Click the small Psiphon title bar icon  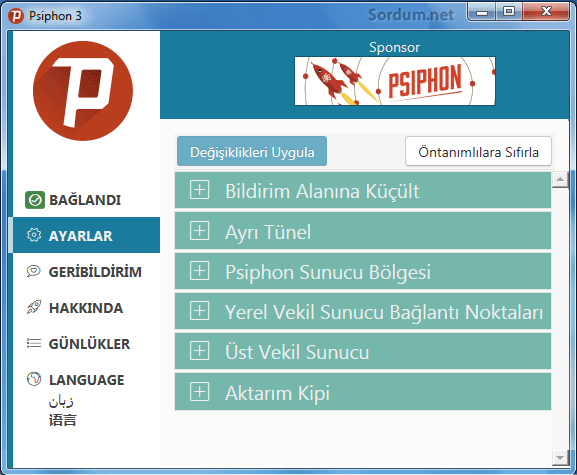tap(16, 16)
